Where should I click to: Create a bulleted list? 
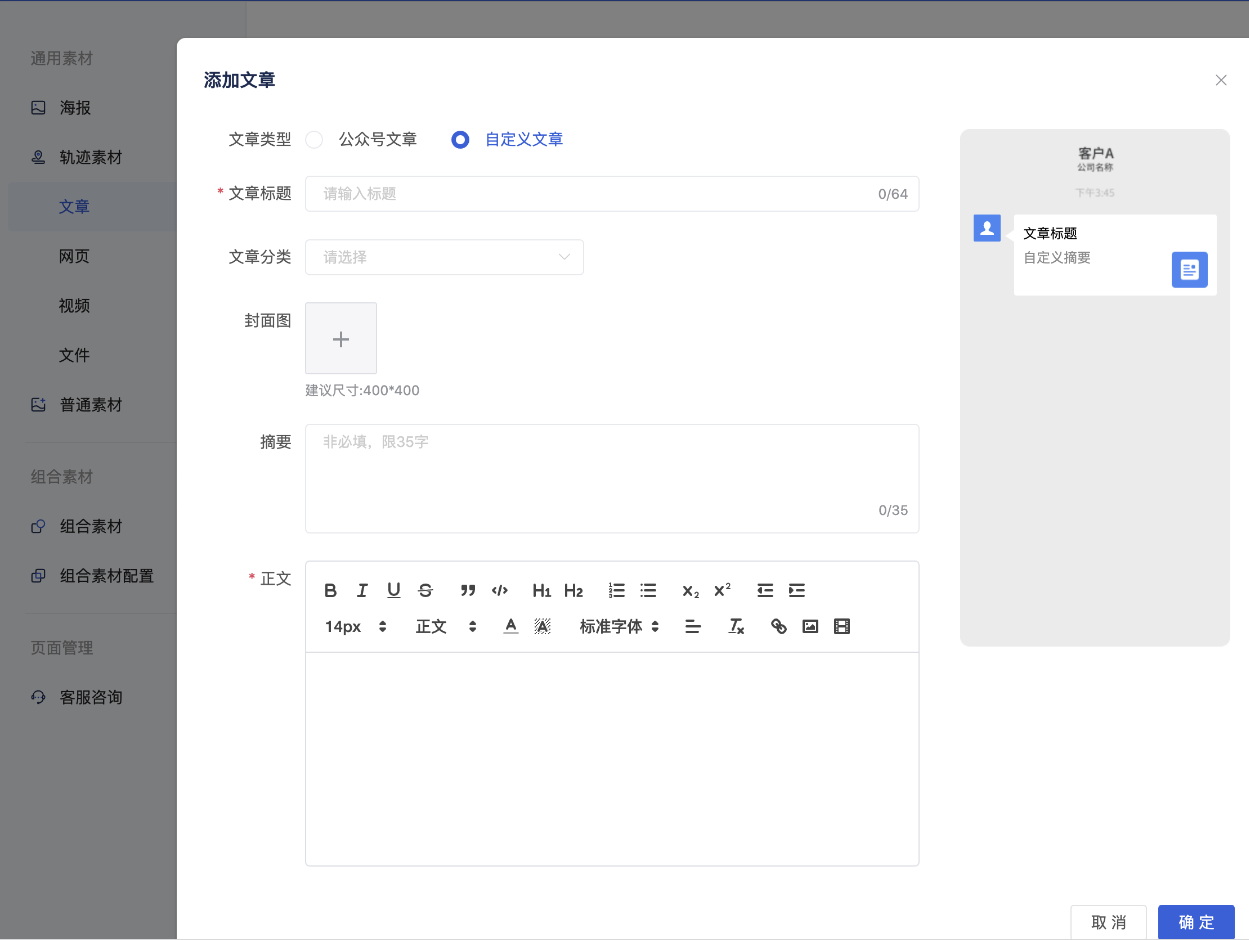click(x=648, y=590)
